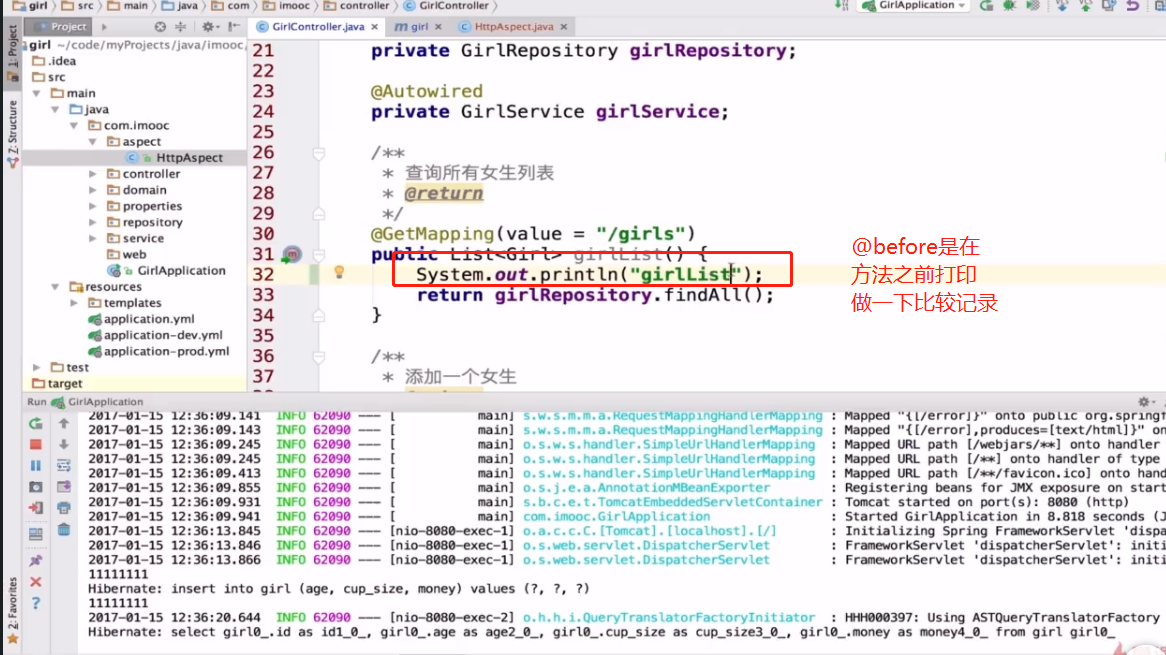Close the HttpAspect.java tab
The width and height of the screenshot is (1166, 655).
point(564,27)
